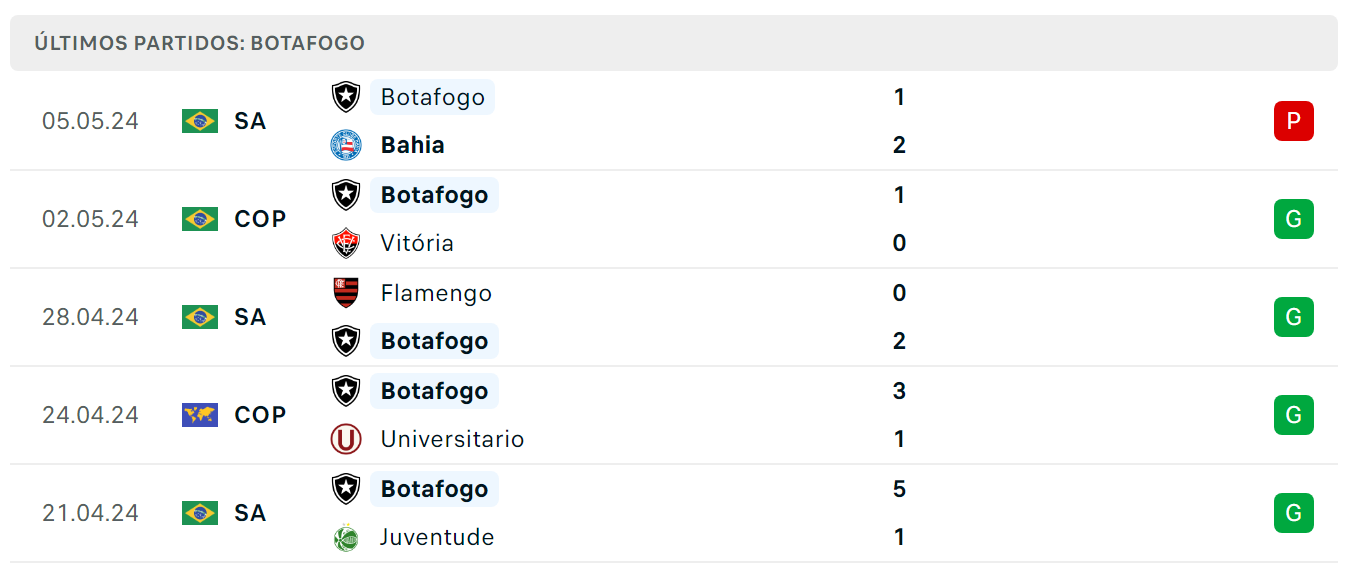Screen dimensions: 1354x577
Task: Click the red P result badge
Action: (1293, 121)
